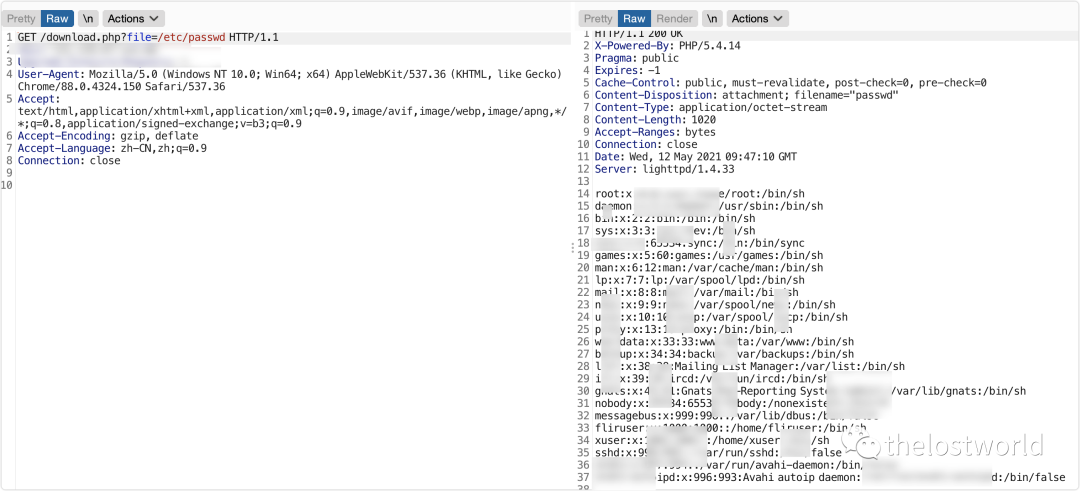Click the Cache-Control response header line
This screenshot has height=491, width=1080.
[x=791, y=83]
